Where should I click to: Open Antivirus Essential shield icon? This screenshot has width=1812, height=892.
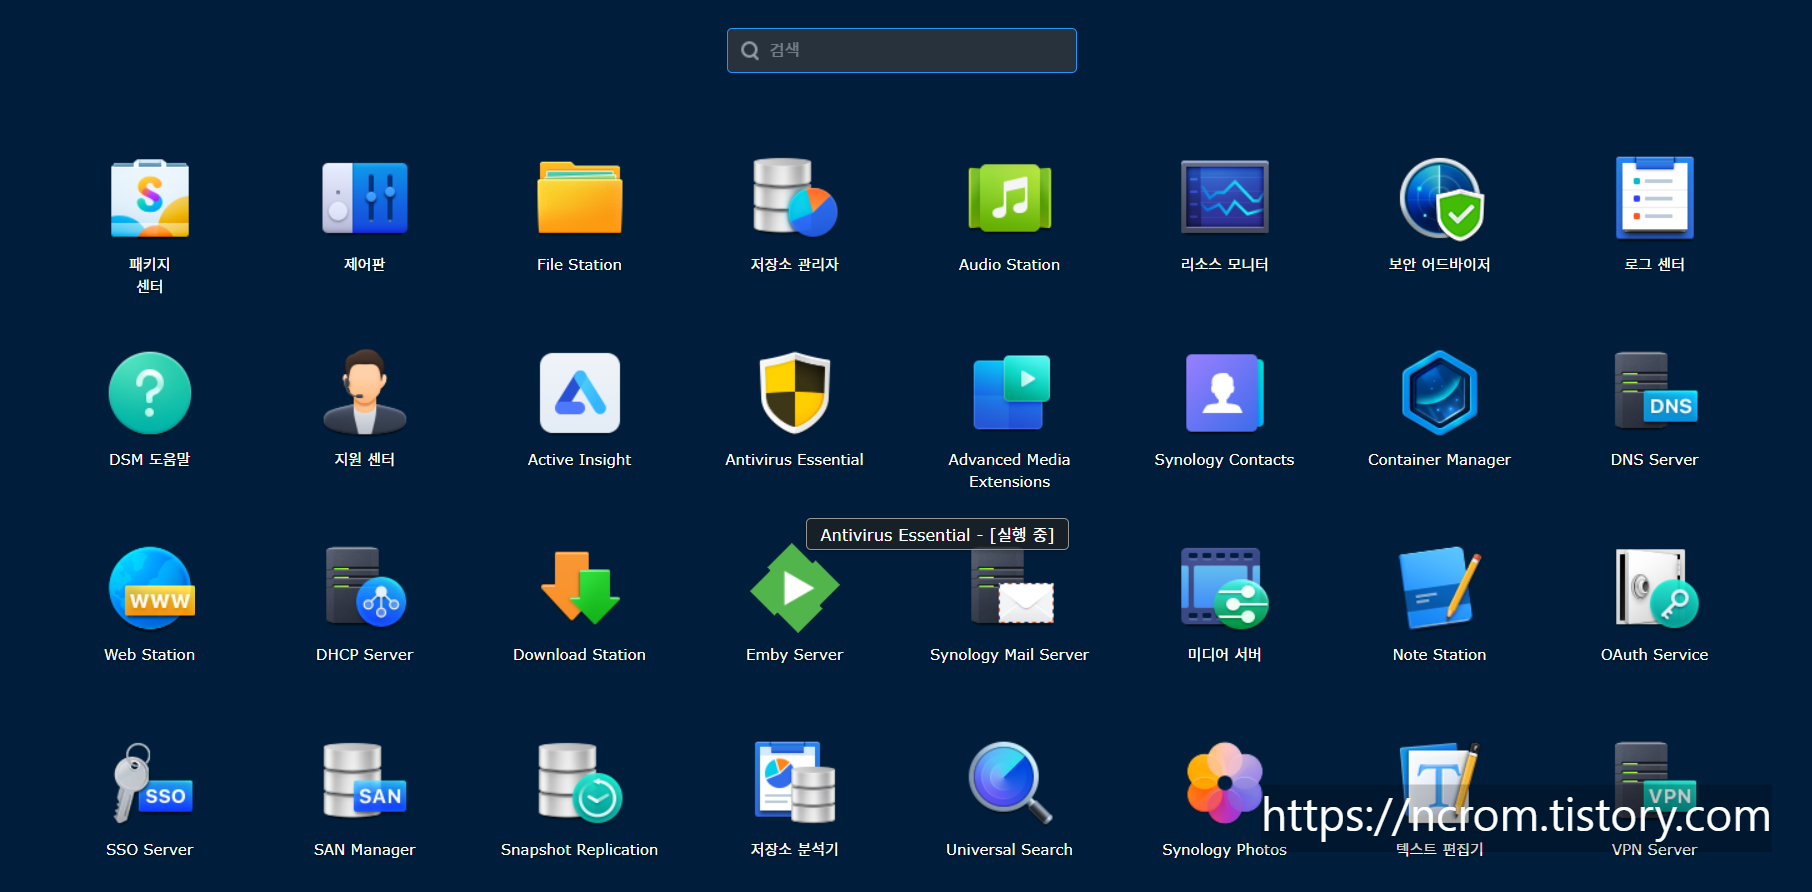pyautogui.click(x=795, y=393)
